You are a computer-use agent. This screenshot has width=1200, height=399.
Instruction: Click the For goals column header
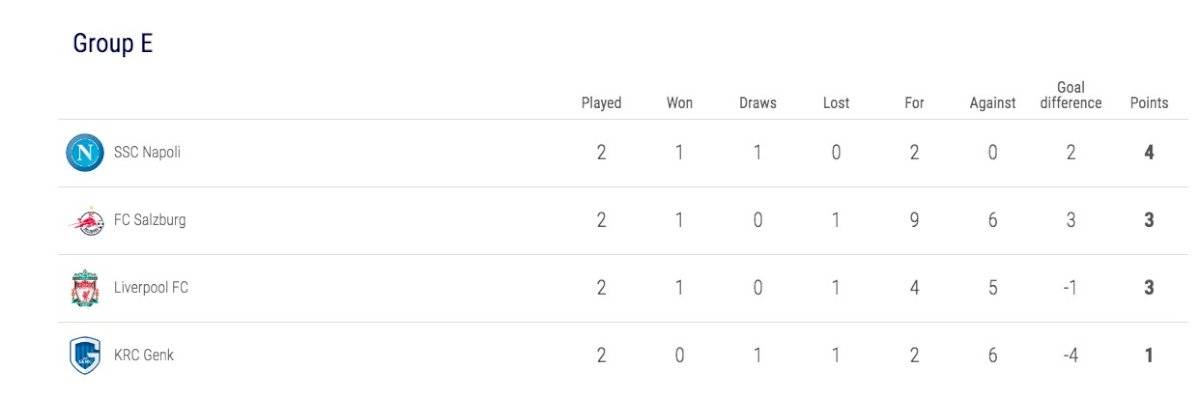(914, 103)
